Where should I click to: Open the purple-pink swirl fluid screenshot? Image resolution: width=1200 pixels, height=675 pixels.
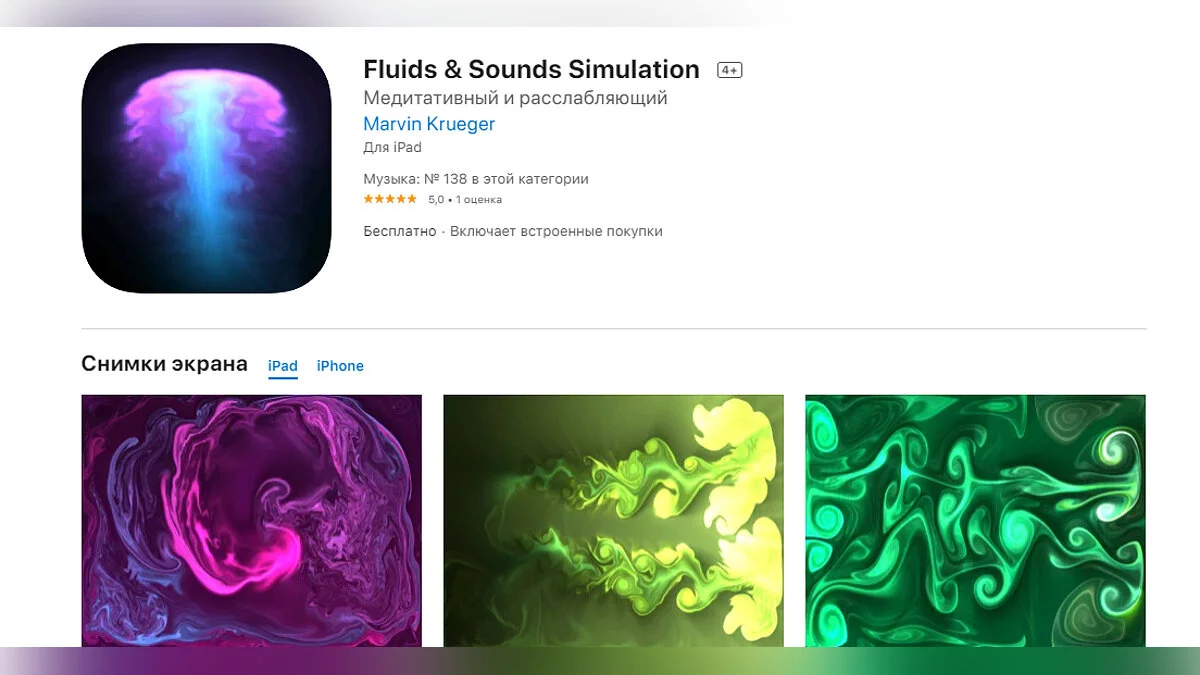251,520
